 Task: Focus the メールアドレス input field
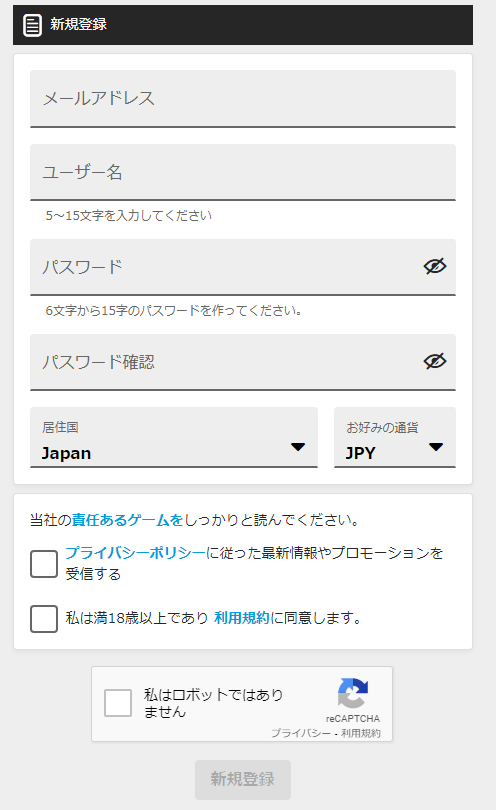[243, 99]
